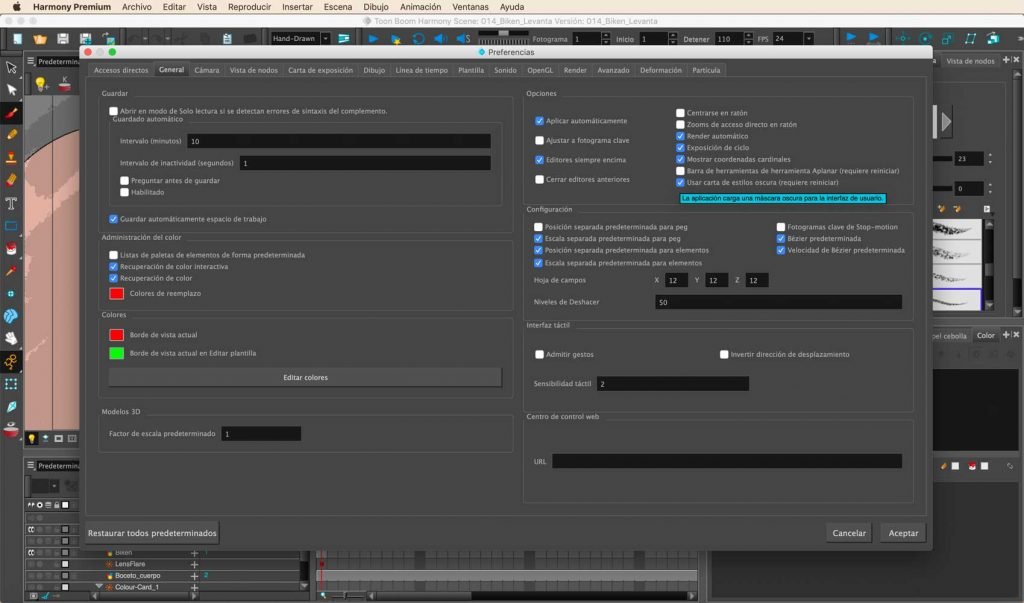Image resolution: width=1024 pixels, height=603 pixels.
Task: Click the Detener field stepper arrows
Action: point(748,39)
